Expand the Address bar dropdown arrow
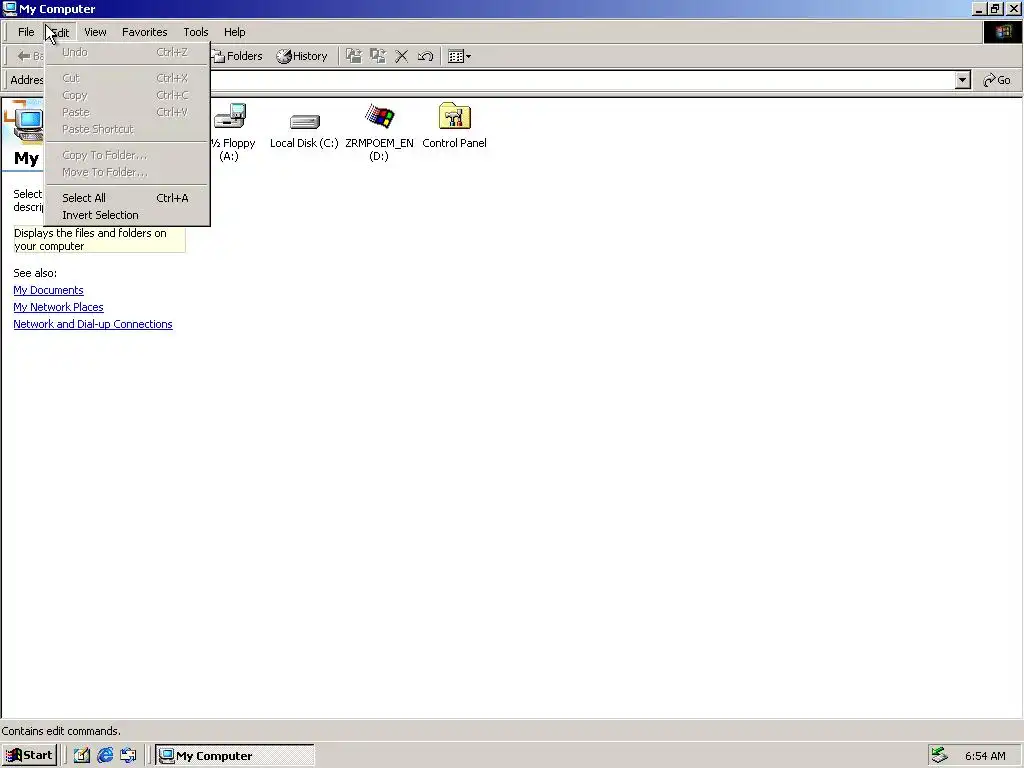 point(963,80)
